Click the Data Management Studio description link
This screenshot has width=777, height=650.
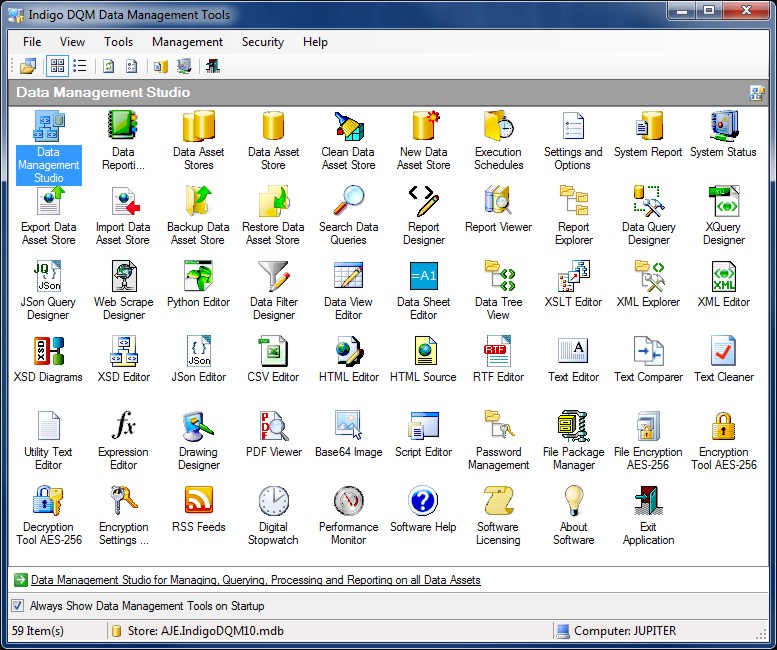255,580
